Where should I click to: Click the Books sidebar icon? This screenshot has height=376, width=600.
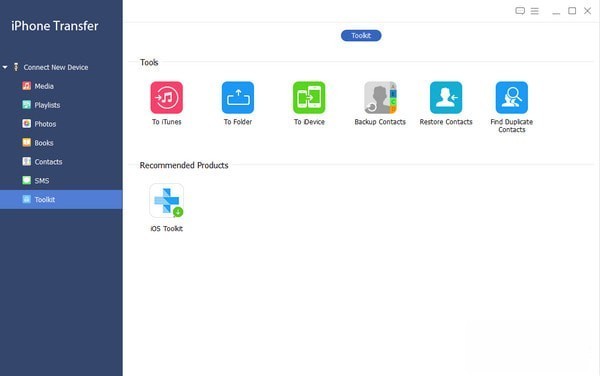click(26, 142)
